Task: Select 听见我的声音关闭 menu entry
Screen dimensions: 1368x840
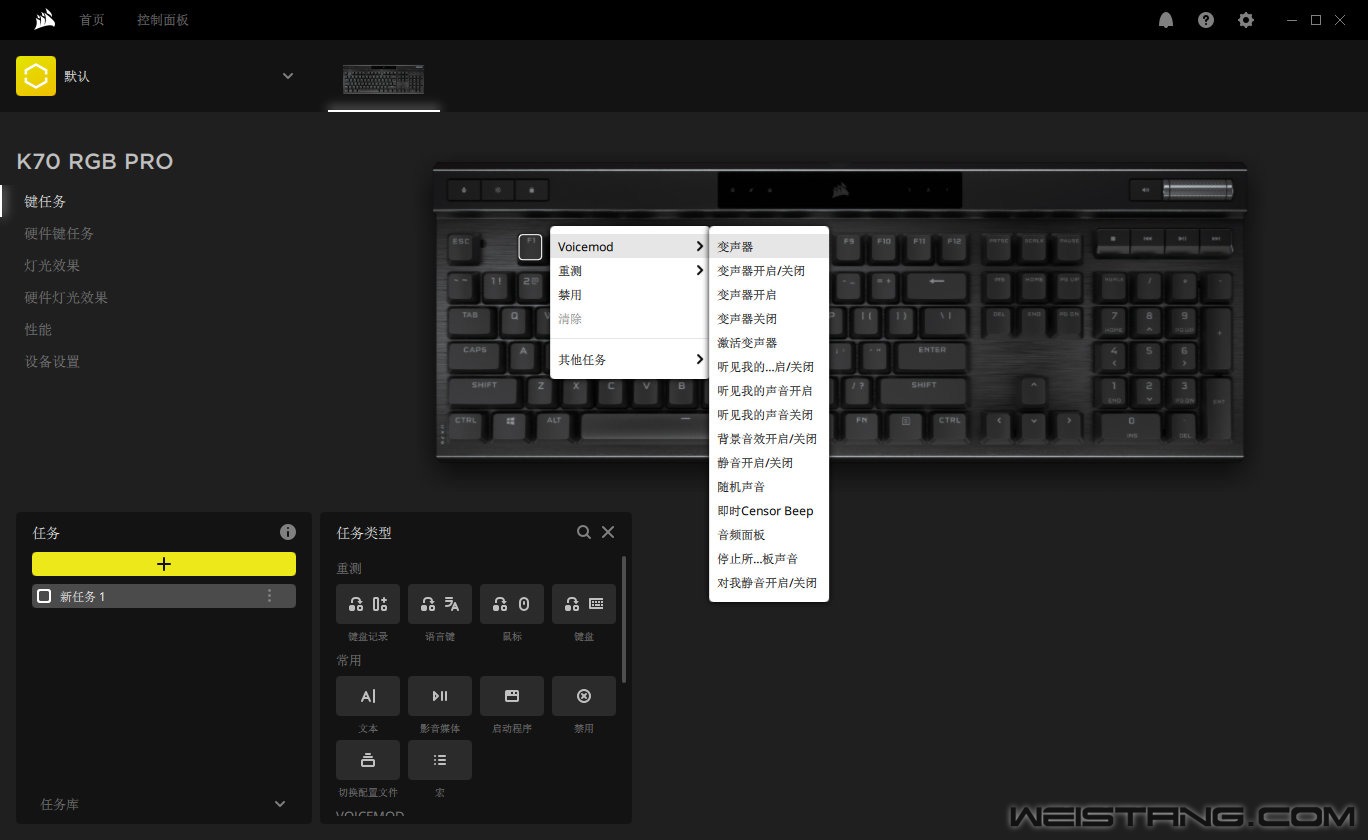Action: point(769,414)
